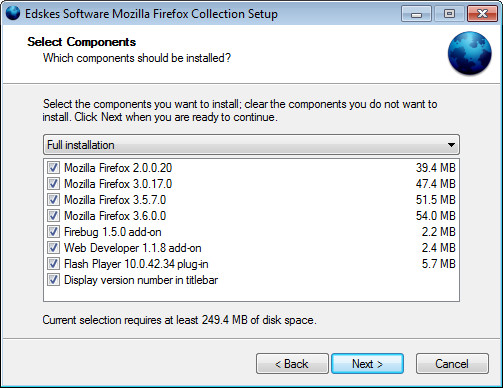
Task: Close the setup window
Action: click(482, 14)
